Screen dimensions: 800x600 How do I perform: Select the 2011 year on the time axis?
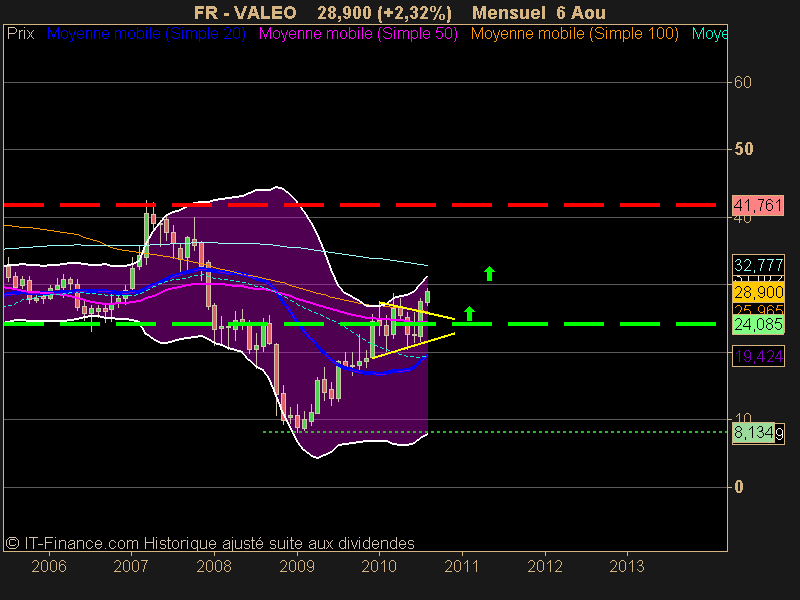coord(462,566)
